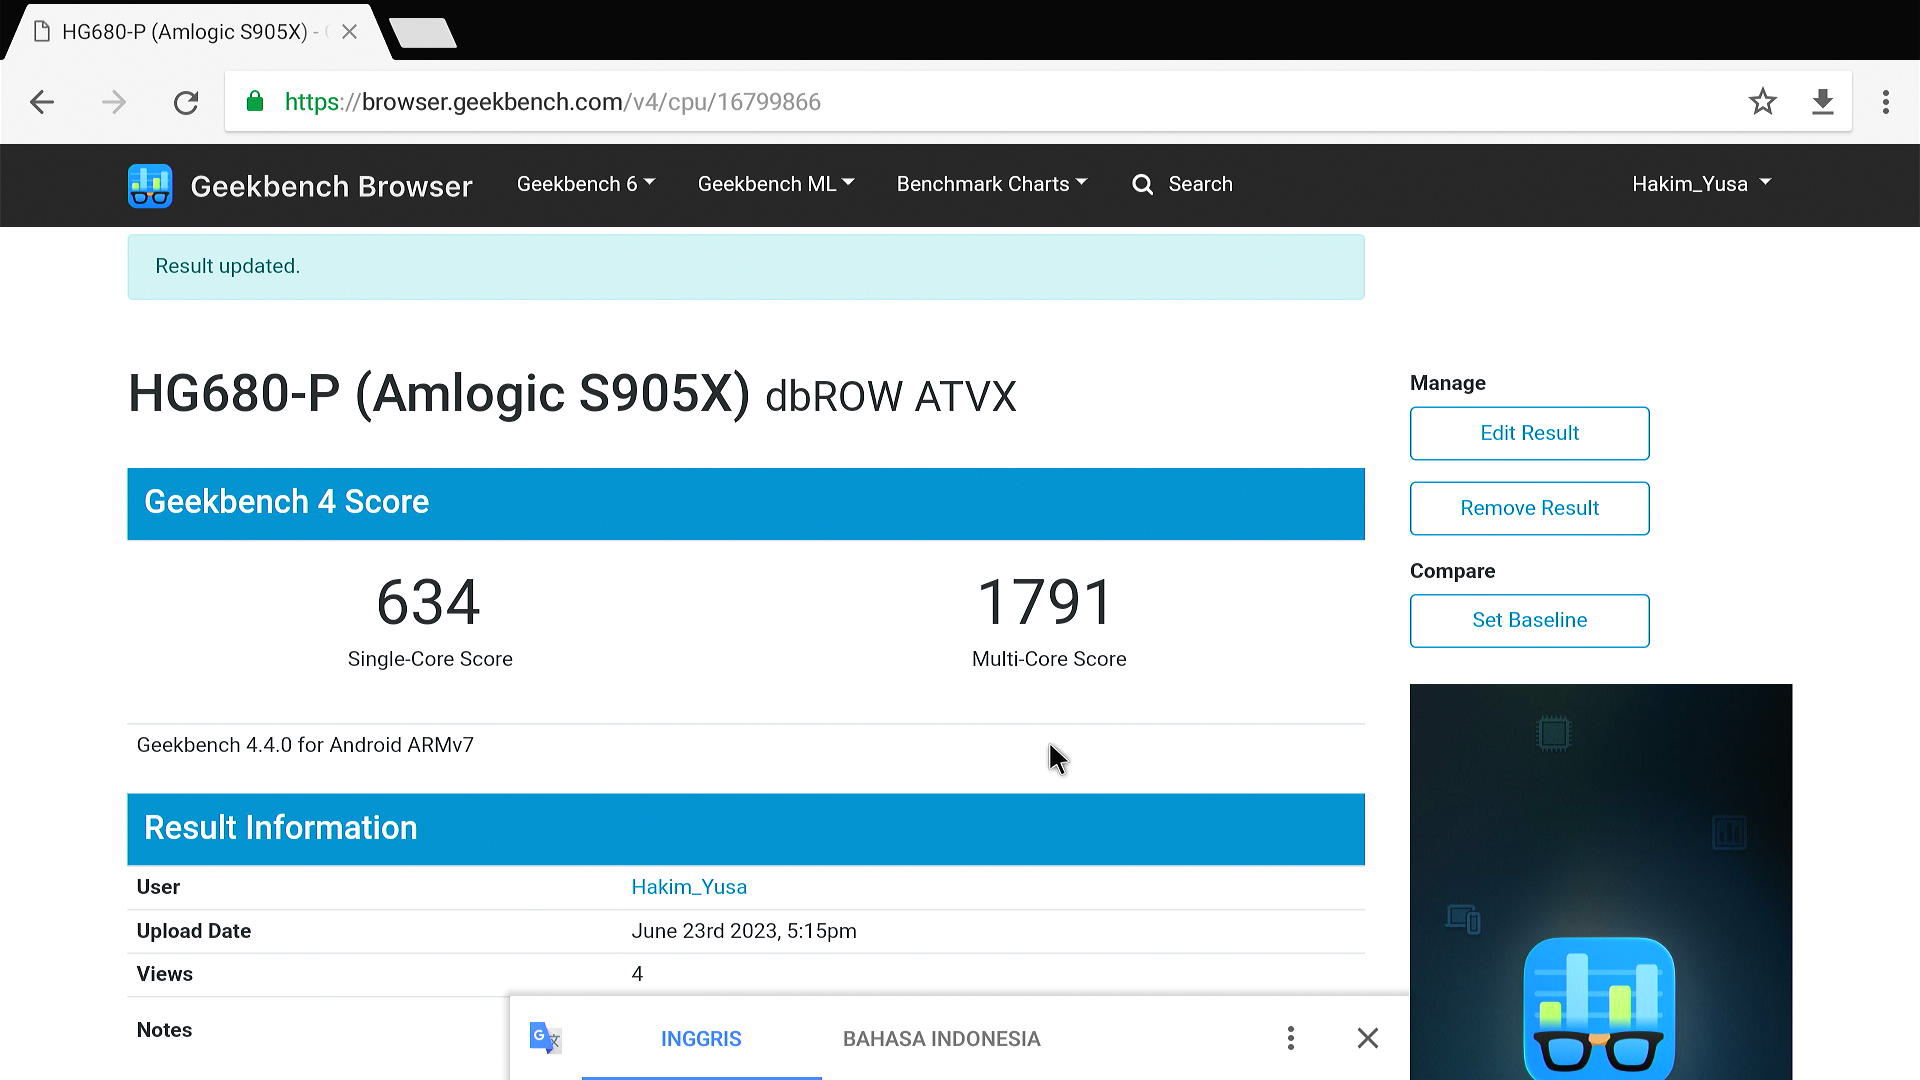Bookmark page with star icon
1920x1080 pixels.
click(x=1762, y=101)
